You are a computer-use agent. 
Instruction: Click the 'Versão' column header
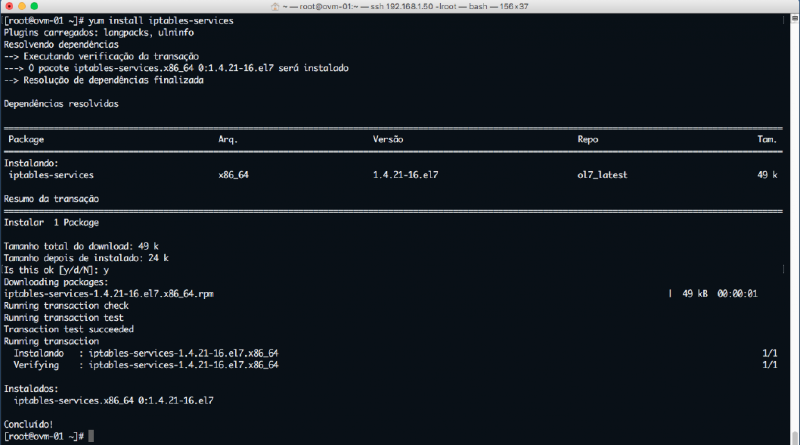(388, 139)
